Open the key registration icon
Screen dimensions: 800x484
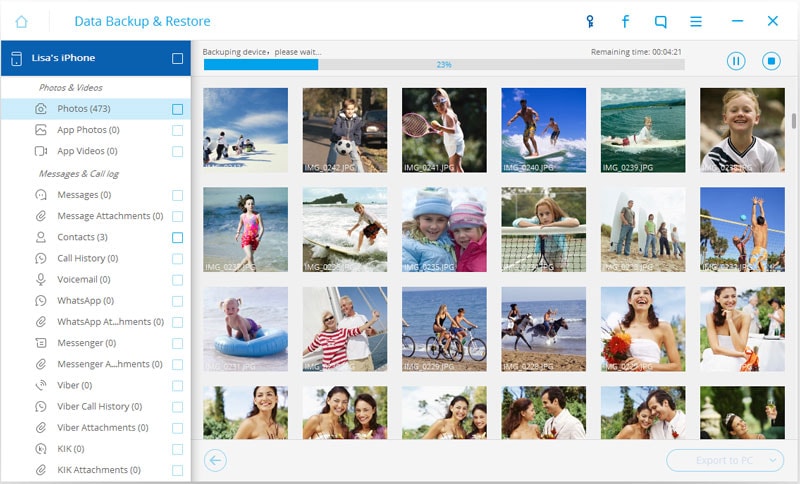(590, 21)
